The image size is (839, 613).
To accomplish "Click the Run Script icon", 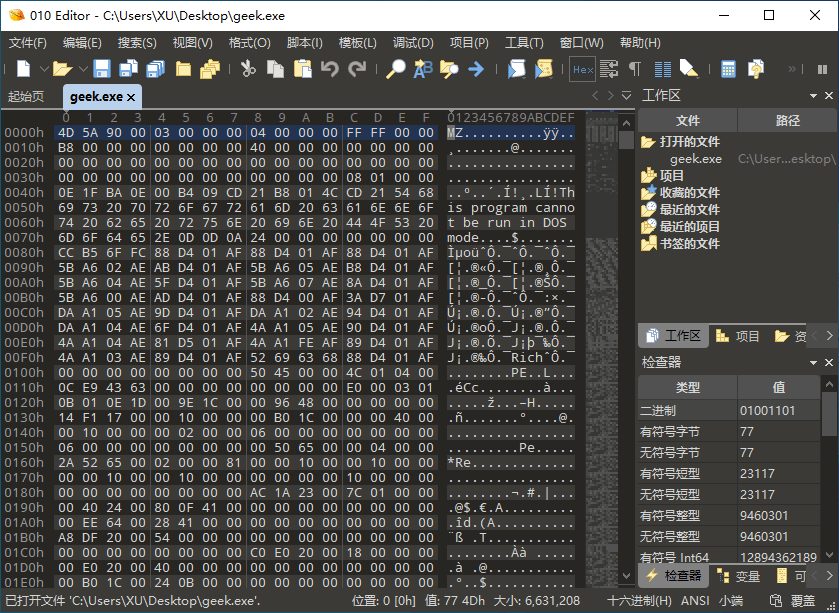I will point(516,69).
